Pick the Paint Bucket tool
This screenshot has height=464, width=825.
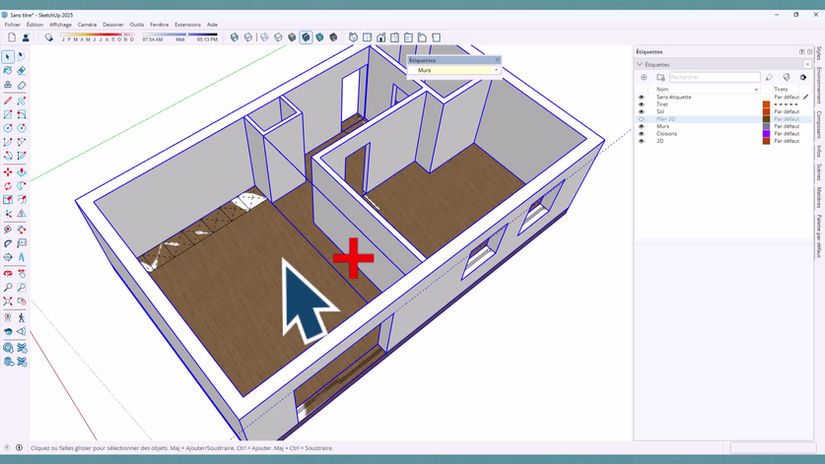[8, 70]
